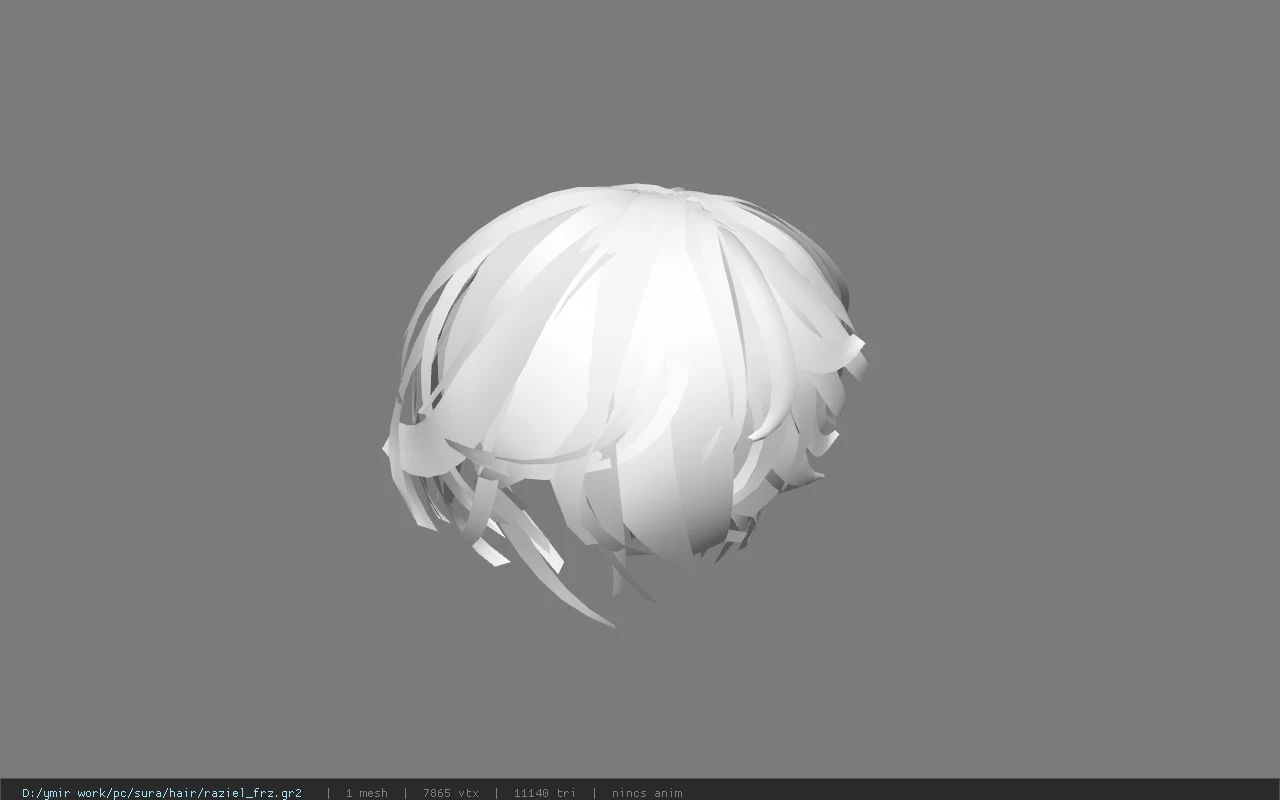Click the 'nincs anim' status entry

pyautogui.click(x=647, y=793)
